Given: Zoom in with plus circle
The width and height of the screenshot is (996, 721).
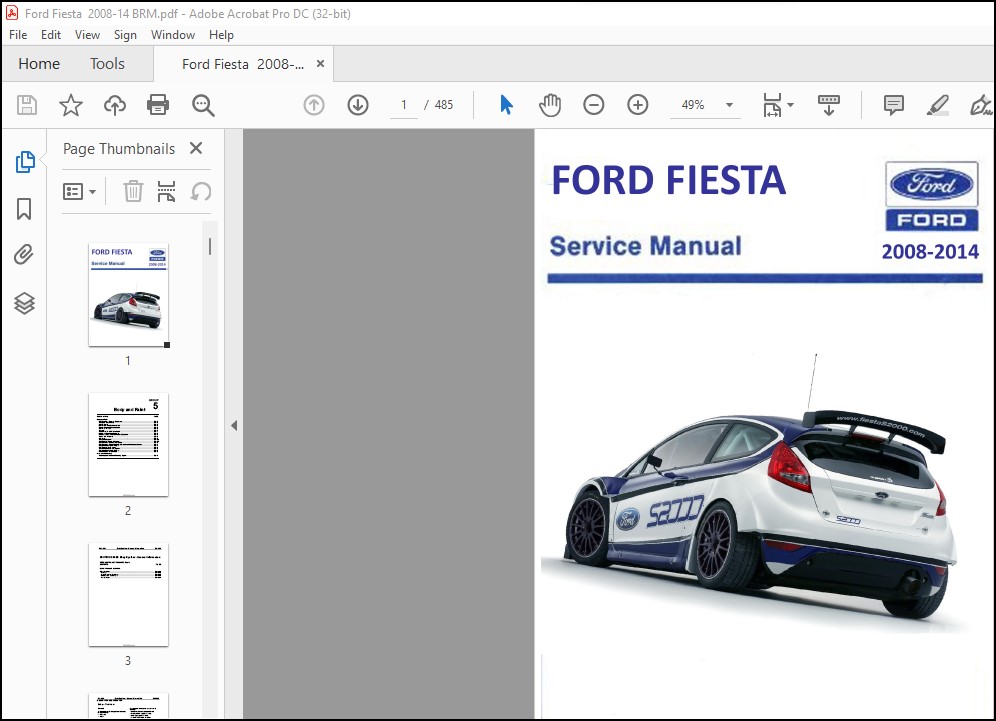Looking at the screenshot, I should coord(638,105).
